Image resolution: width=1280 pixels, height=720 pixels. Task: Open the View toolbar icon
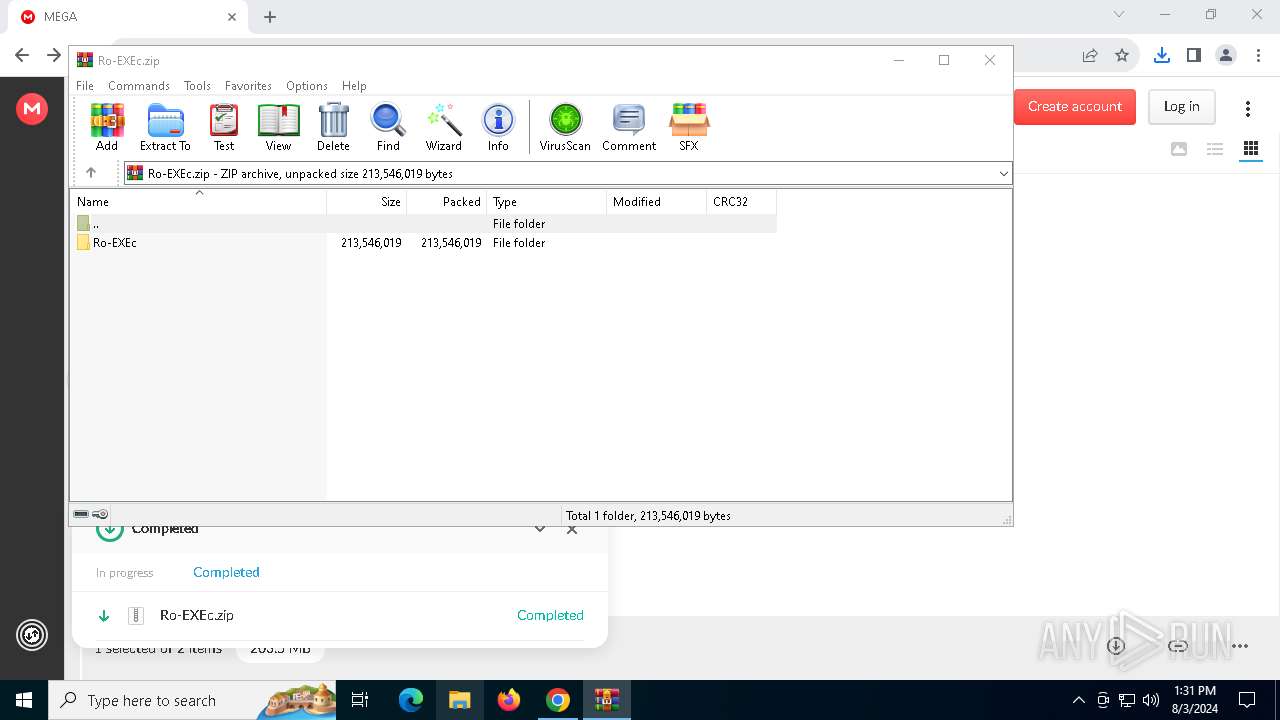pos(278,127)
